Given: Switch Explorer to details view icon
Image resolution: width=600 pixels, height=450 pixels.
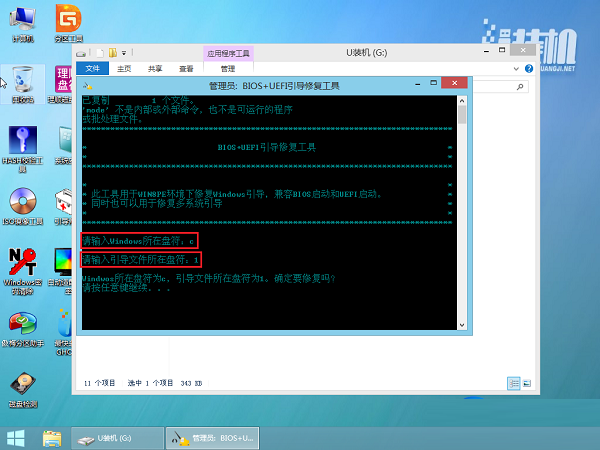Looking at the screenshot, I should 514,383.
